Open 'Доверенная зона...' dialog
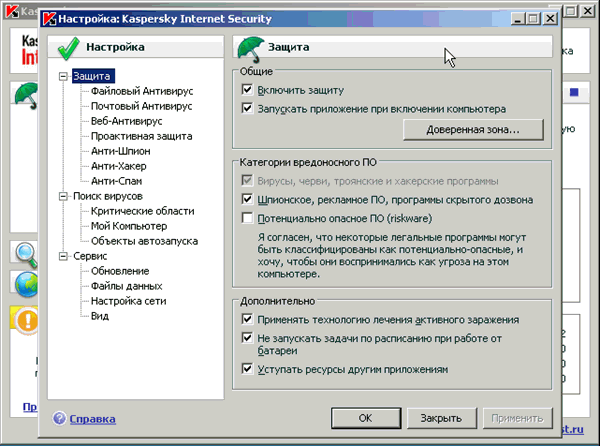Image resolution: width=600 pixels, height=446 pixels. point(473,130)
